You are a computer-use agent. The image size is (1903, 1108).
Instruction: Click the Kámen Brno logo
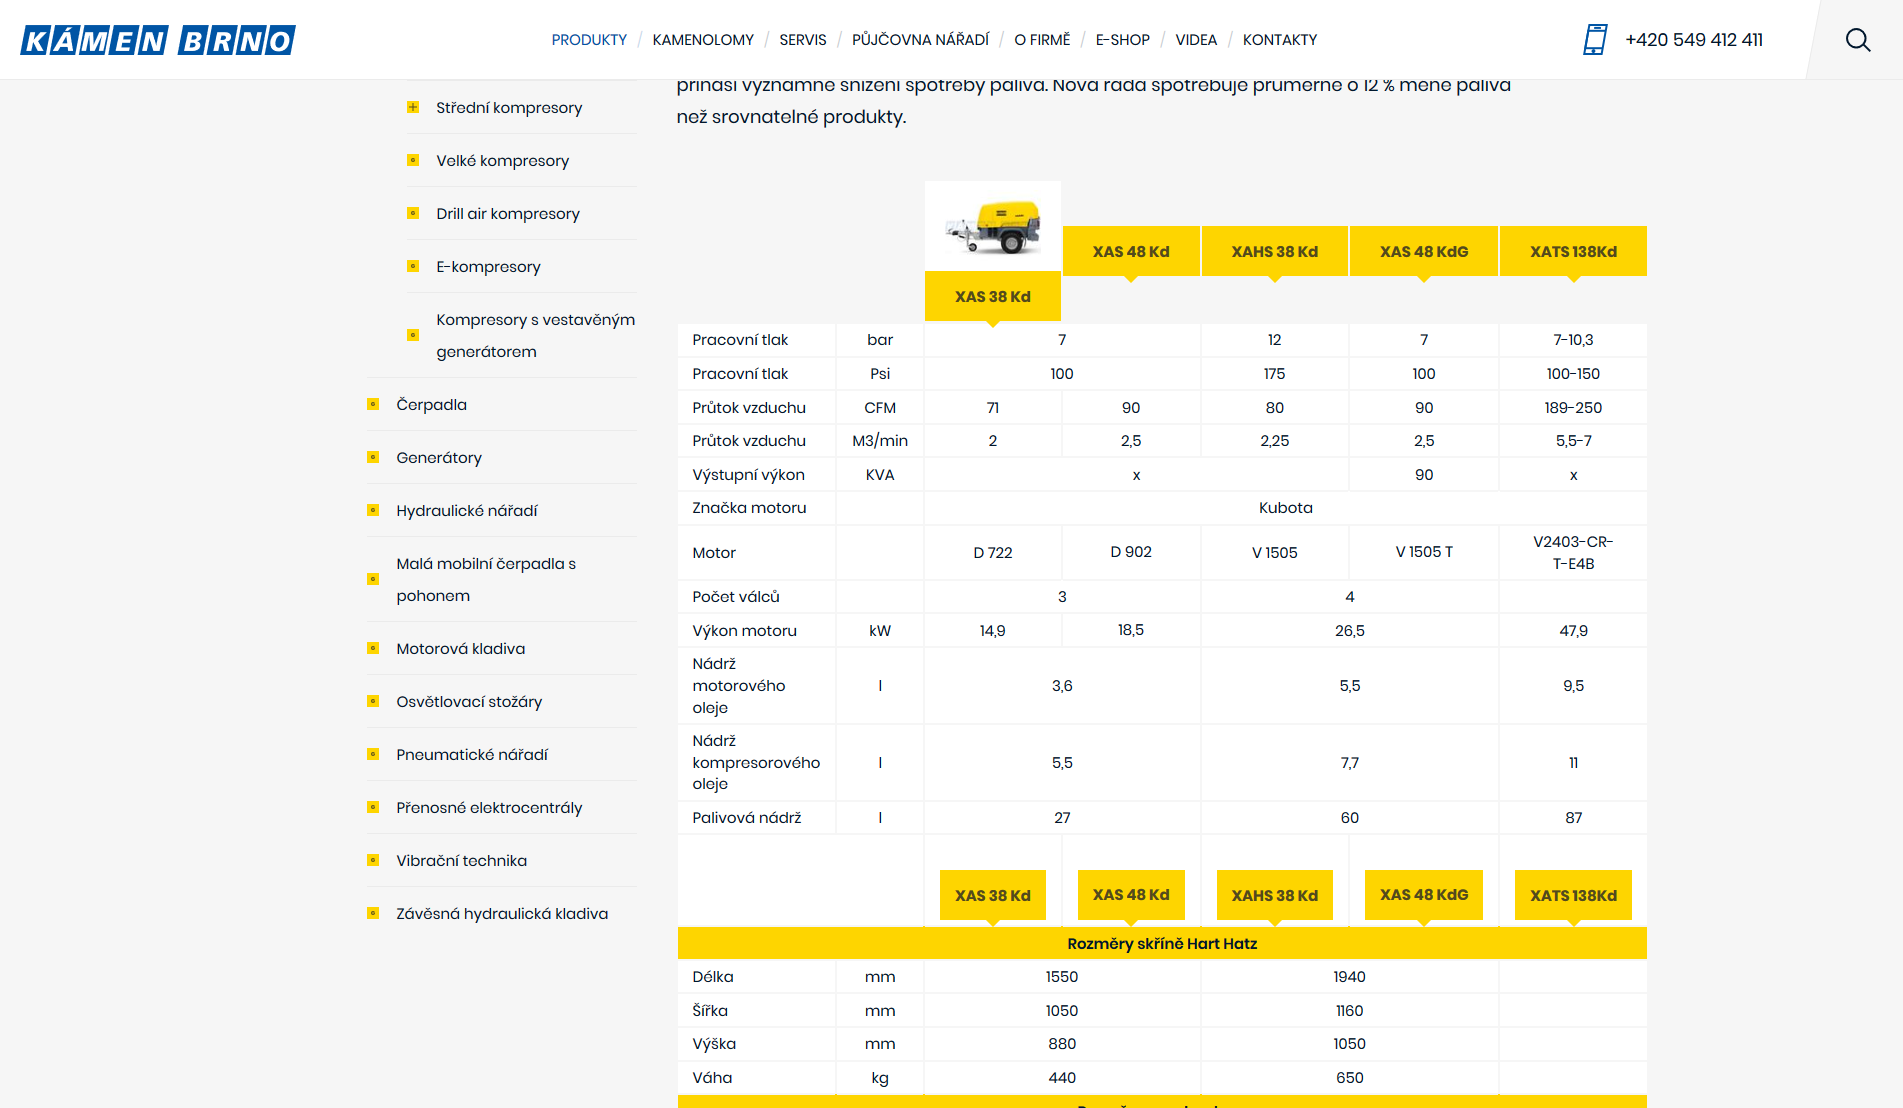click(x=158, y=40)
